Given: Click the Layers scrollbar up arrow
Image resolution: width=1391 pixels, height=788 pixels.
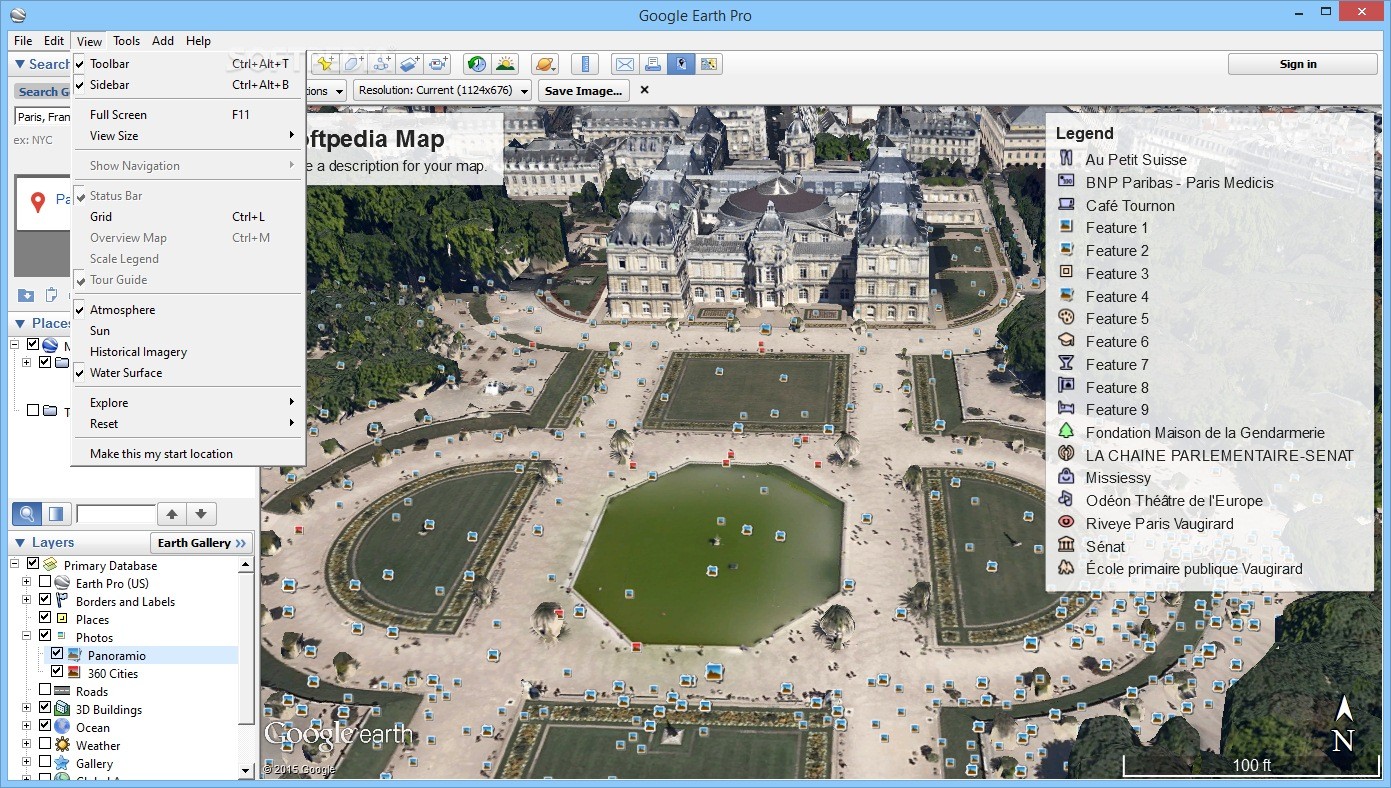Looking at the screenshot, I should (246, 565).
